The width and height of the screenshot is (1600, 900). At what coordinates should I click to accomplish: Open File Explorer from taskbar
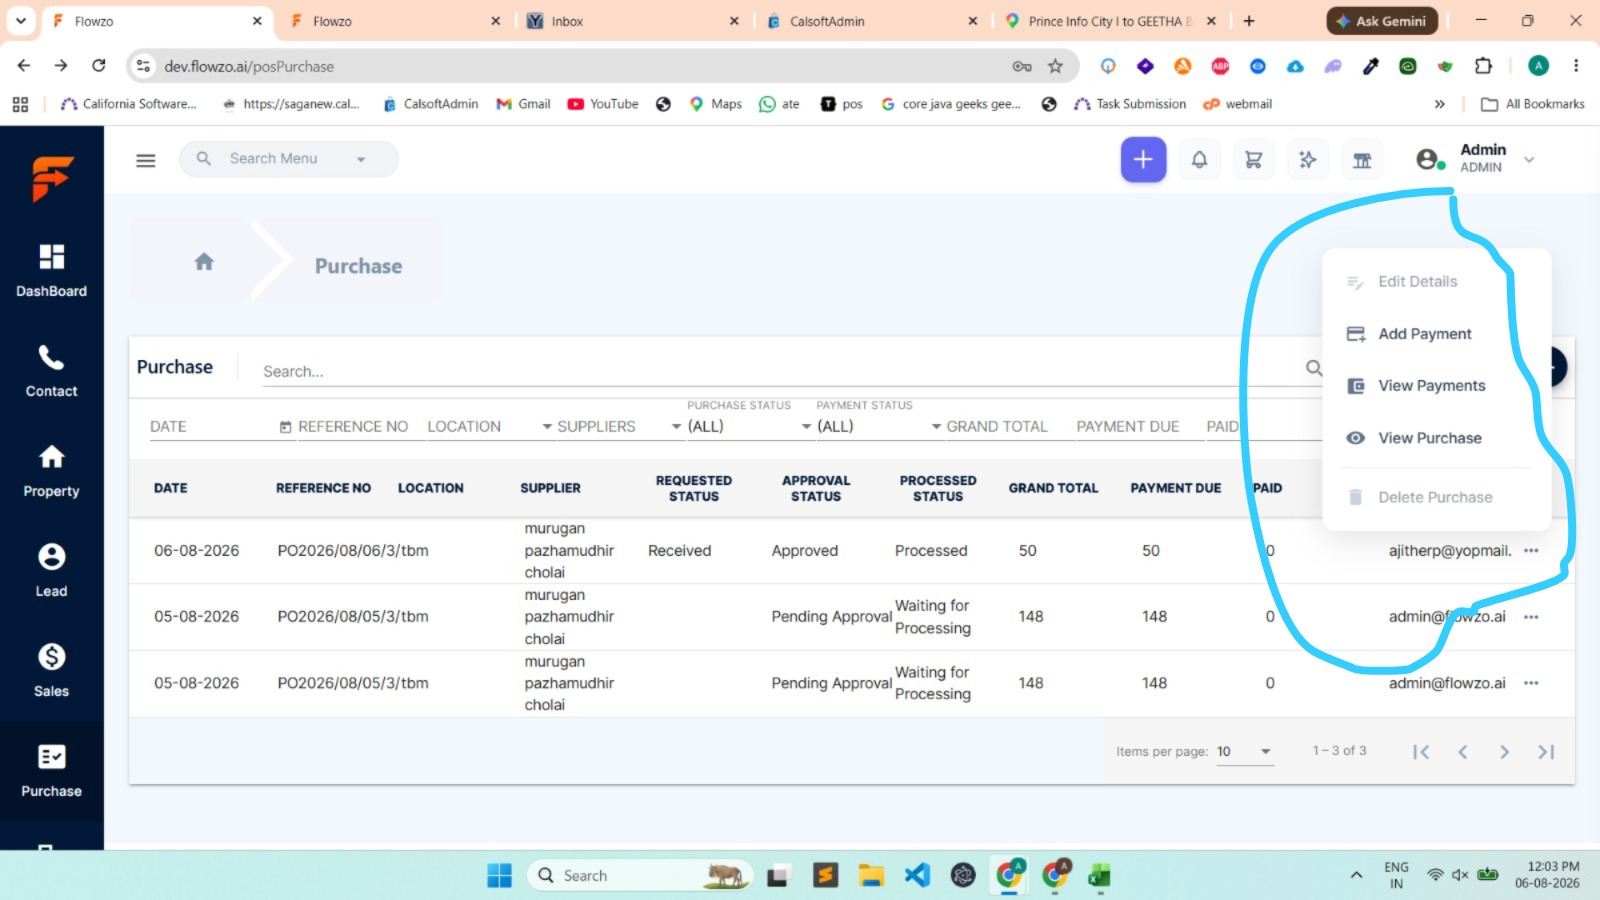point(871,876)
